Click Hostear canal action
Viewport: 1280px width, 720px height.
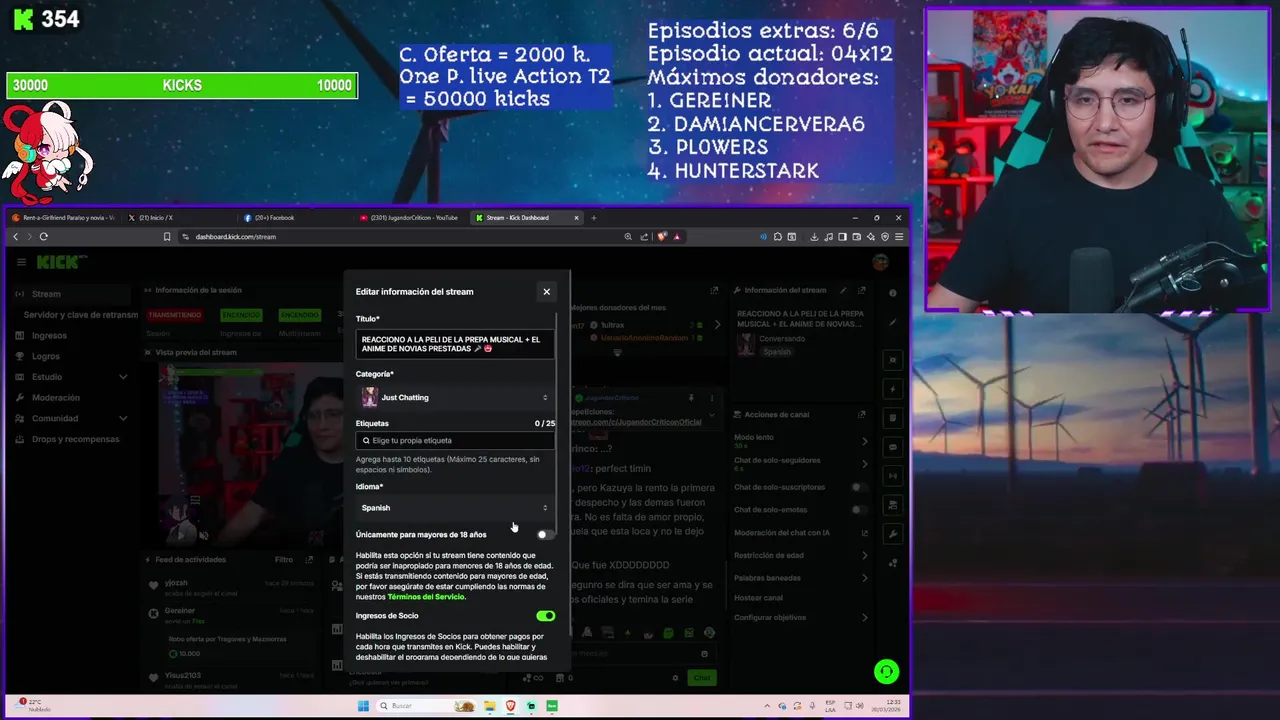(x=759, y=597)
